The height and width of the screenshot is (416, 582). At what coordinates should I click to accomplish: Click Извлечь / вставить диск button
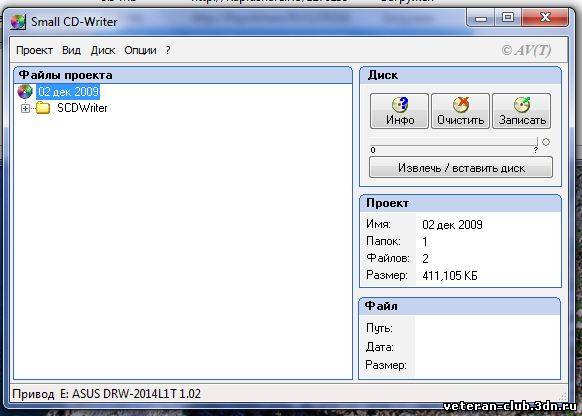pyautogui.click(x=461, y=167)
